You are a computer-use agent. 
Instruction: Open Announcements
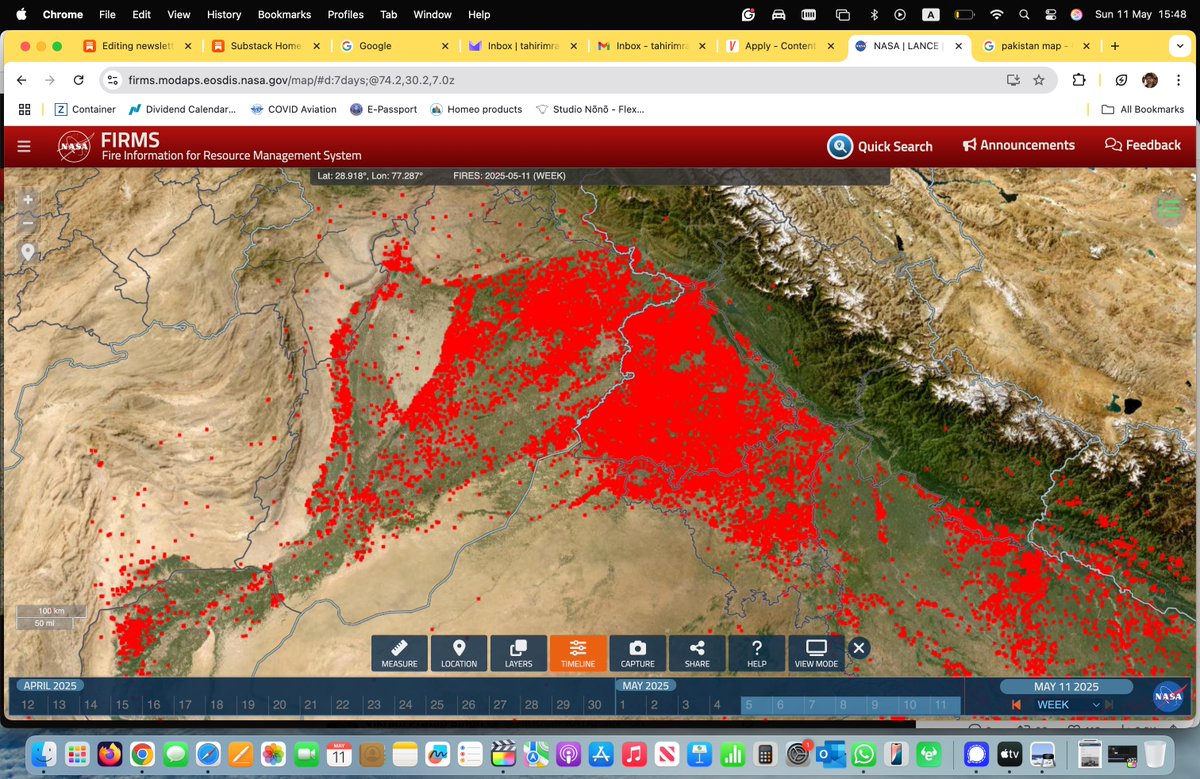[x=1019, y=145]
